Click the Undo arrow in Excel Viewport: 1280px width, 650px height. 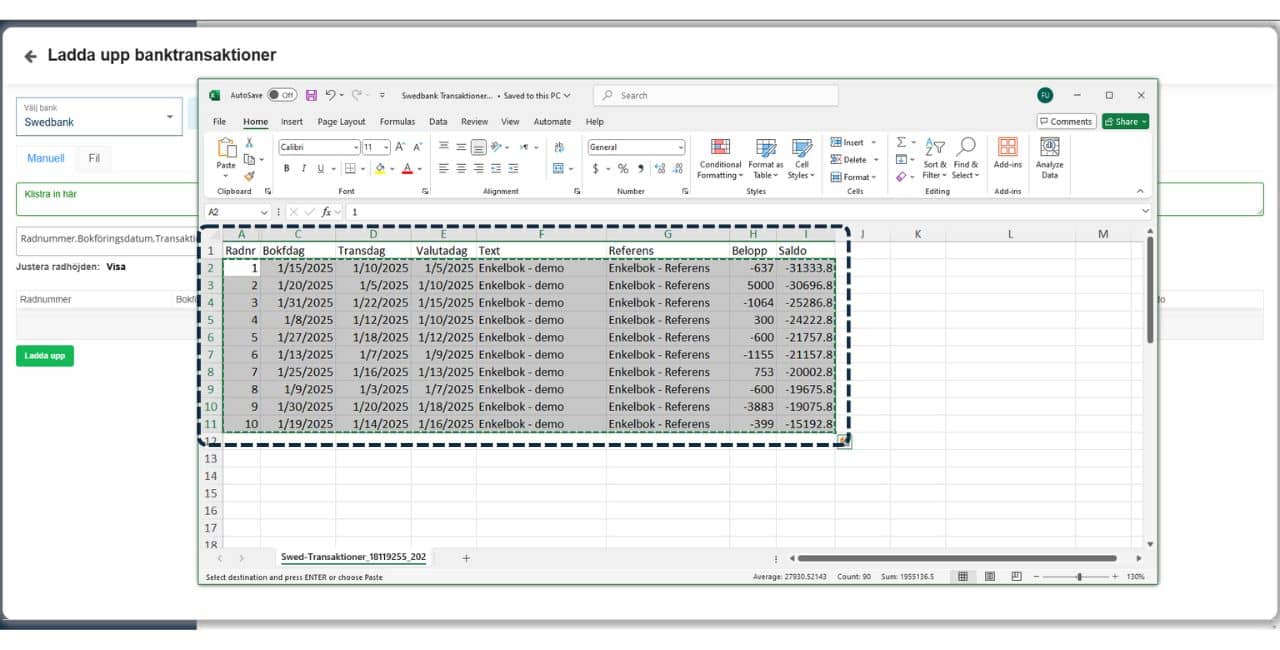(x=331, y=95)
